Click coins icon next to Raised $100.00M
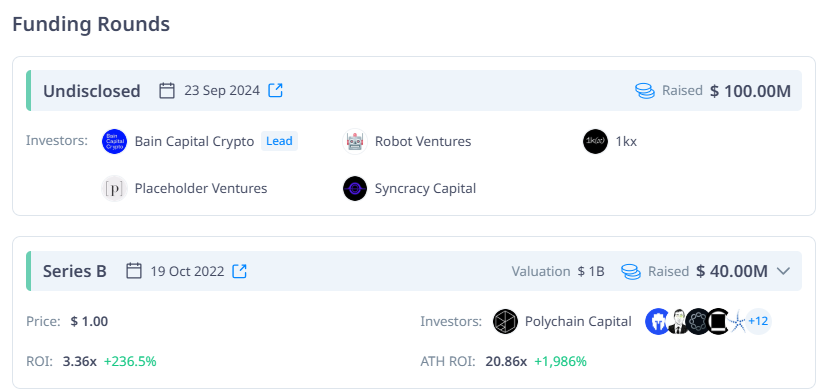Viewport: 828px width, 391px height. click(x=645, y=91)
